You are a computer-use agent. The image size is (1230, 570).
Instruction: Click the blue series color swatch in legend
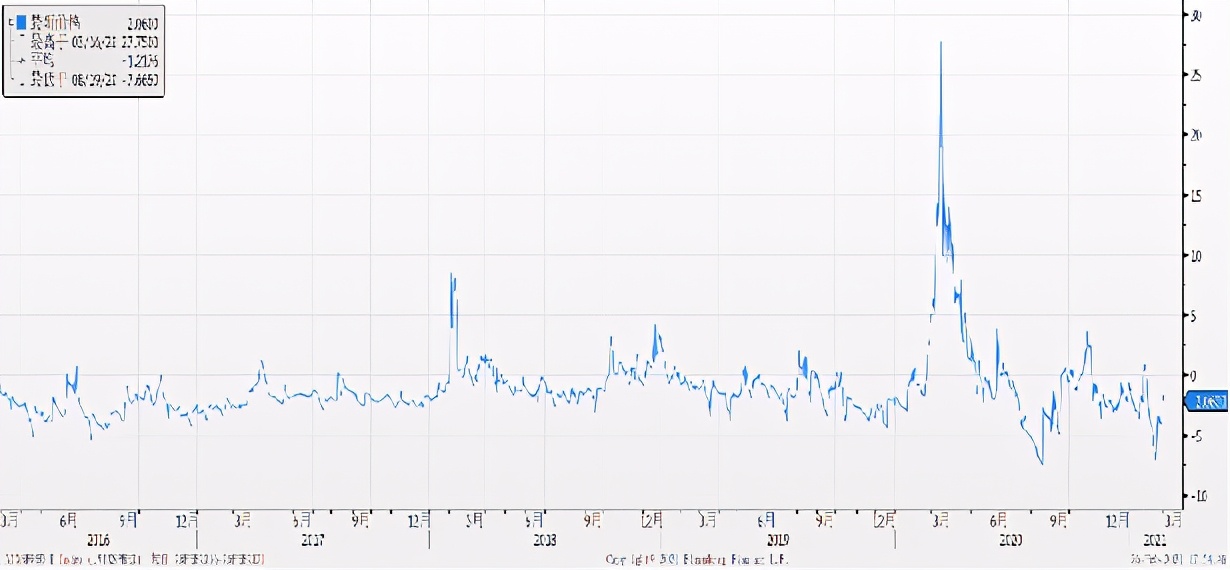[20, 21]
